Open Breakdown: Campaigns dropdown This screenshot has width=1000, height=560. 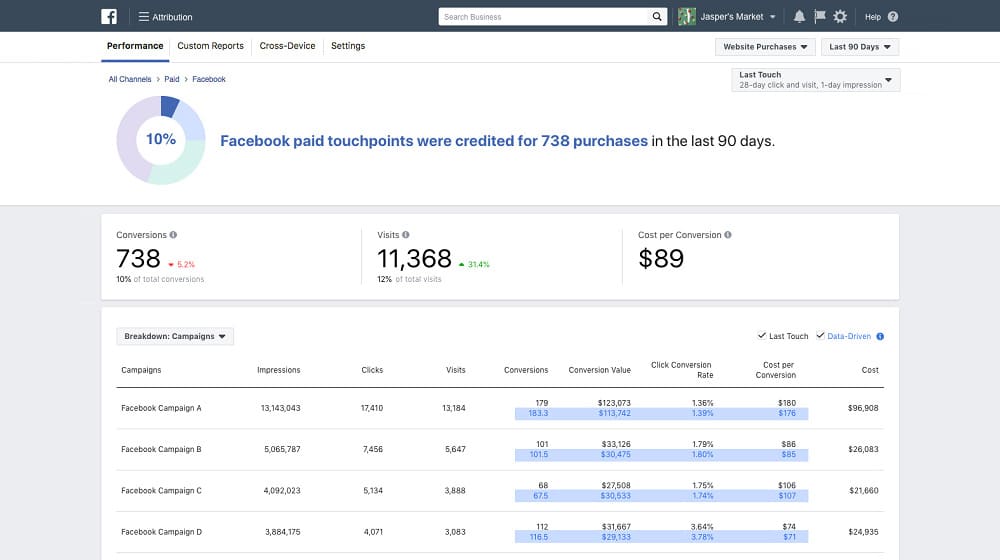175,336
